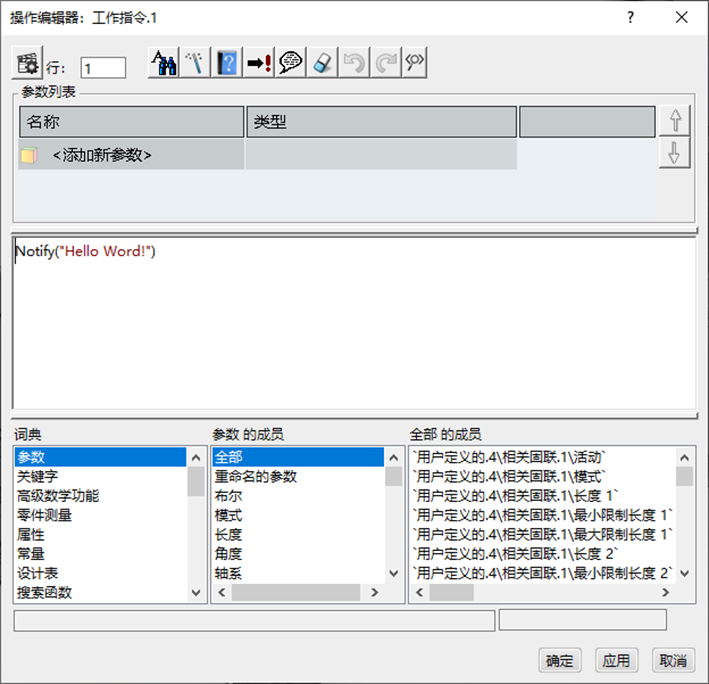Confirm with the 确定 button
Screen dimensions: 709x684
pyautogui.click(x=560, y=660)
